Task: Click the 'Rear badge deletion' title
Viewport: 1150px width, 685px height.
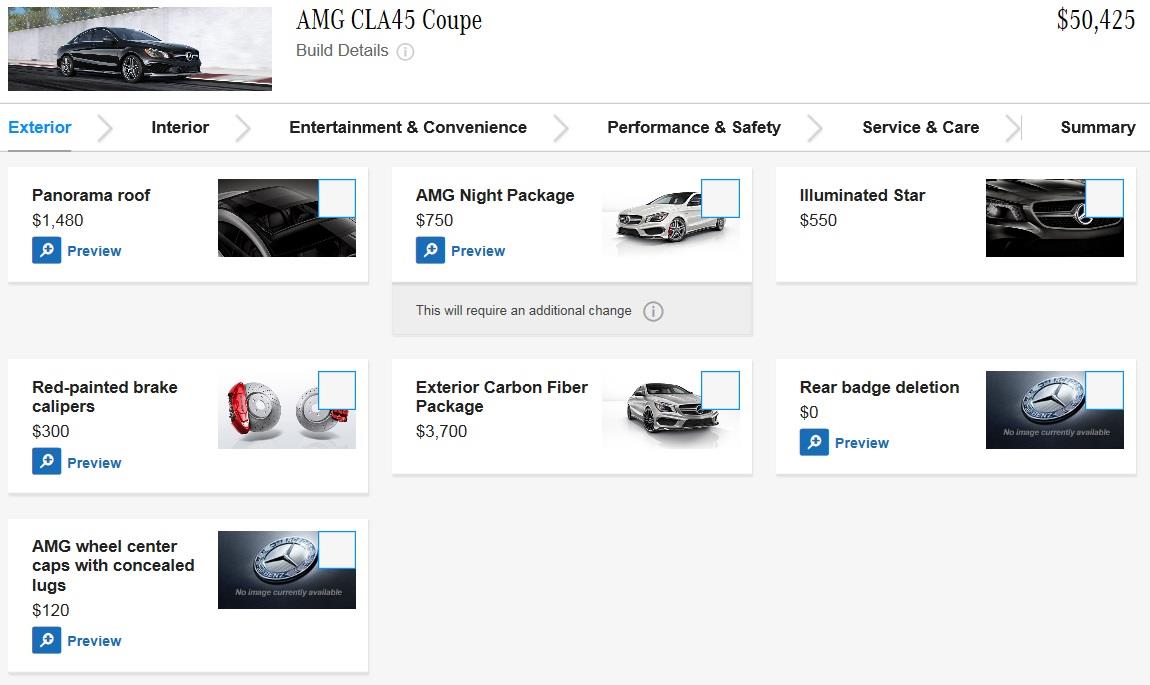Action: pyautogui.click(x=879, y=387)
